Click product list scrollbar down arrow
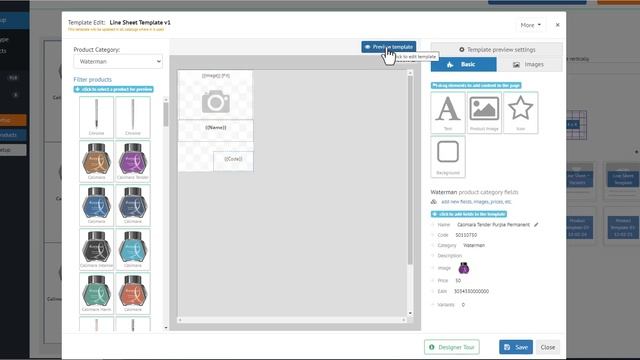The width and height of the screenshot is (640, 360). pyautogui.click(x=166, y=327)
